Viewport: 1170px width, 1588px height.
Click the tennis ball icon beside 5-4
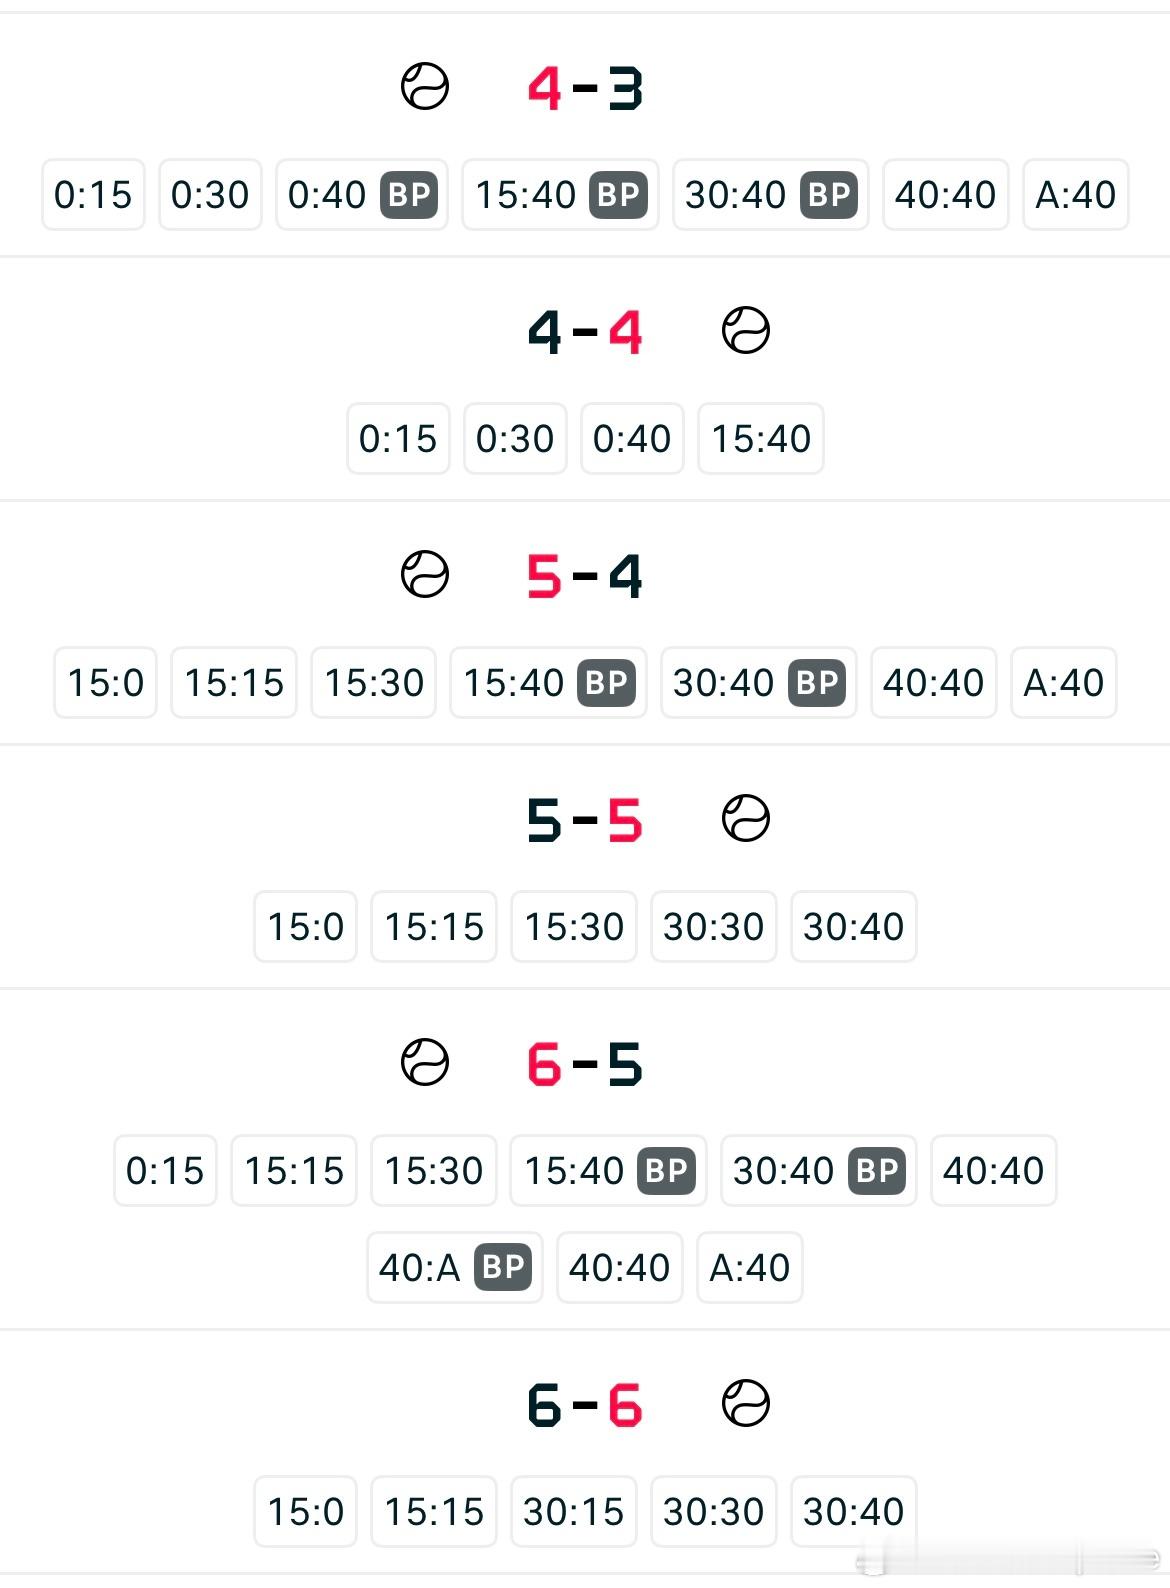[x=425, y=574]
